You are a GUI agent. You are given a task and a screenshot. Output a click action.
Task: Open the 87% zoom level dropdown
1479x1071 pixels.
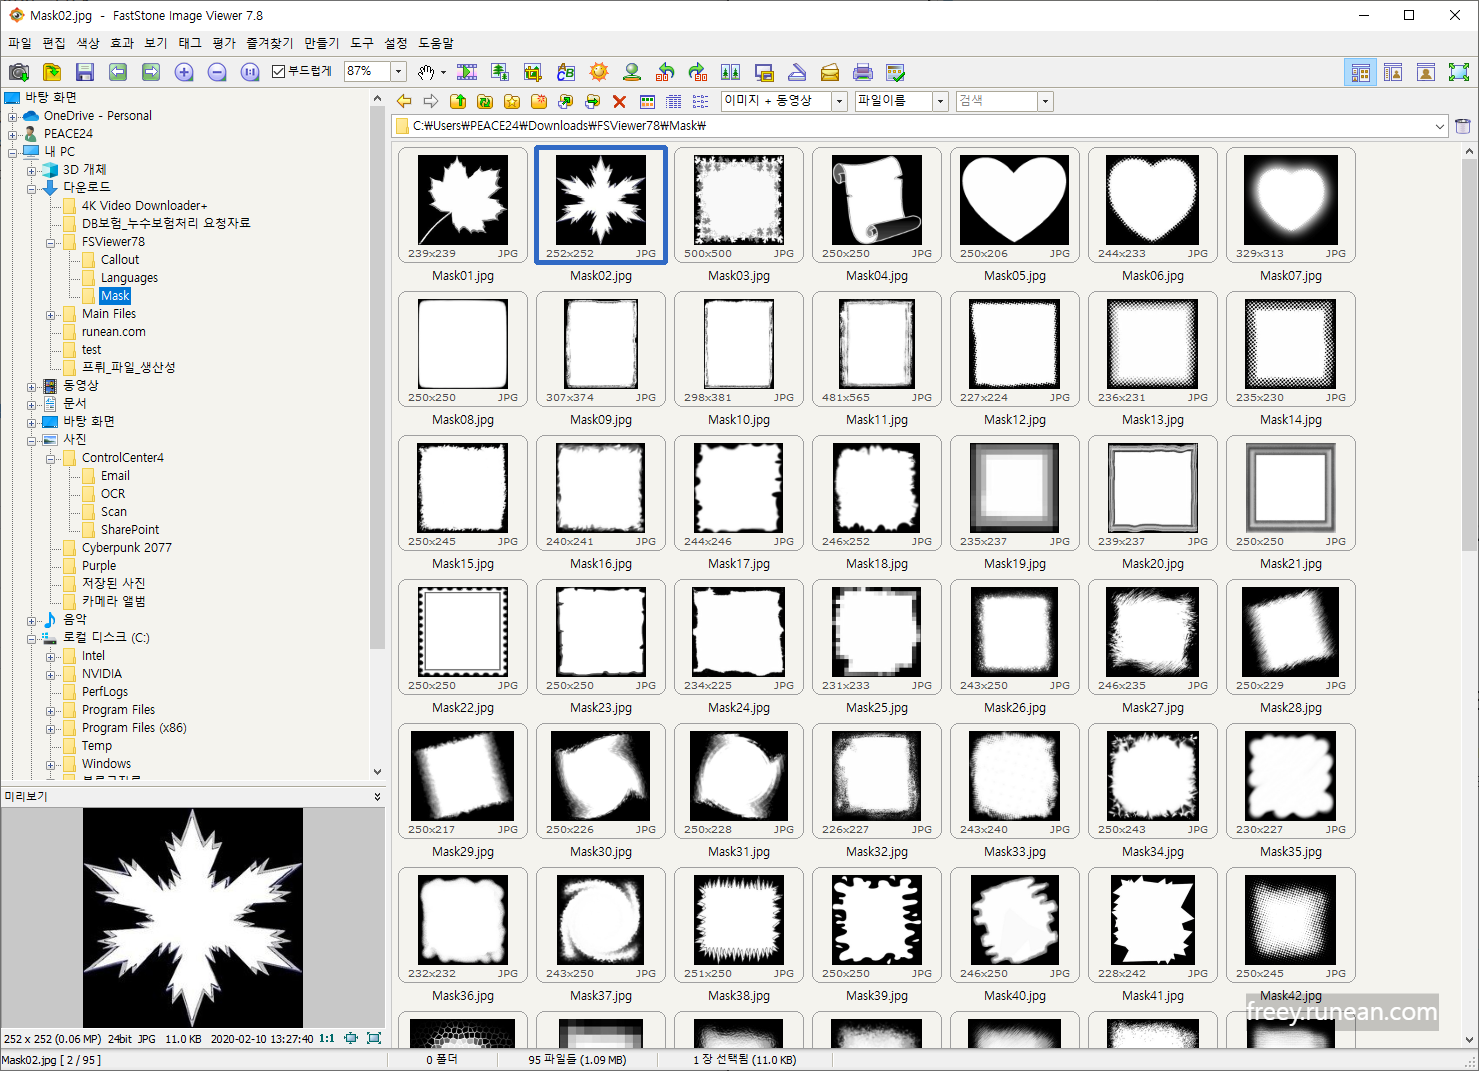pos(398,71)
